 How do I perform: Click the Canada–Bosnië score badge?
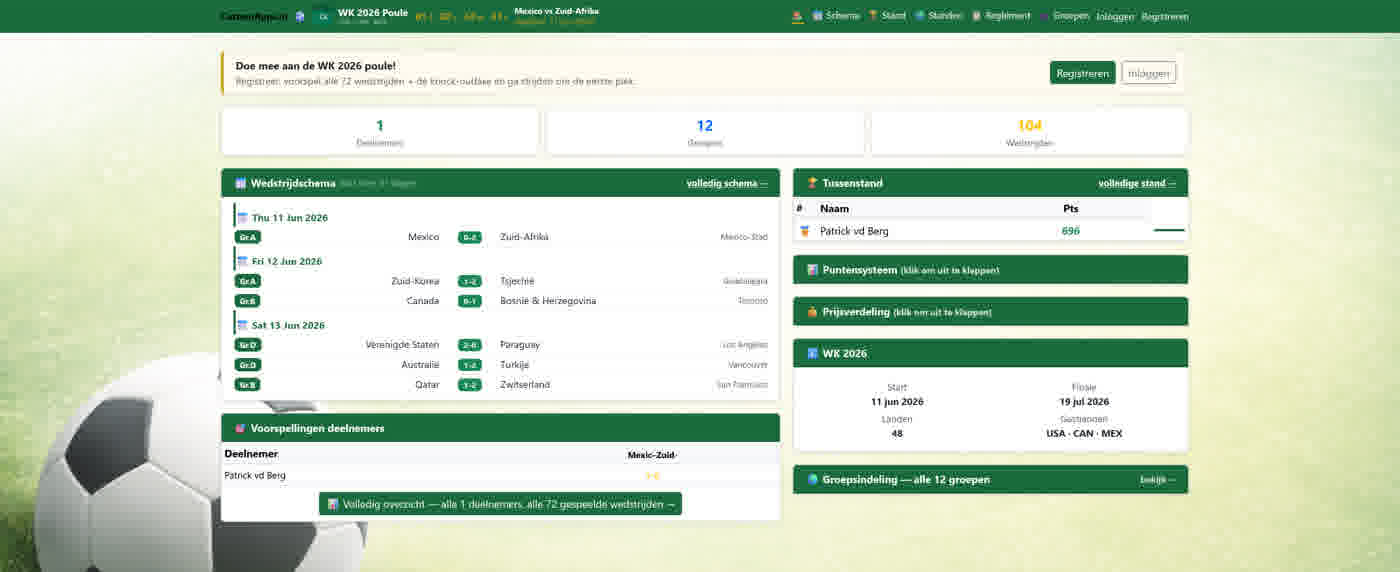[470, 301]
